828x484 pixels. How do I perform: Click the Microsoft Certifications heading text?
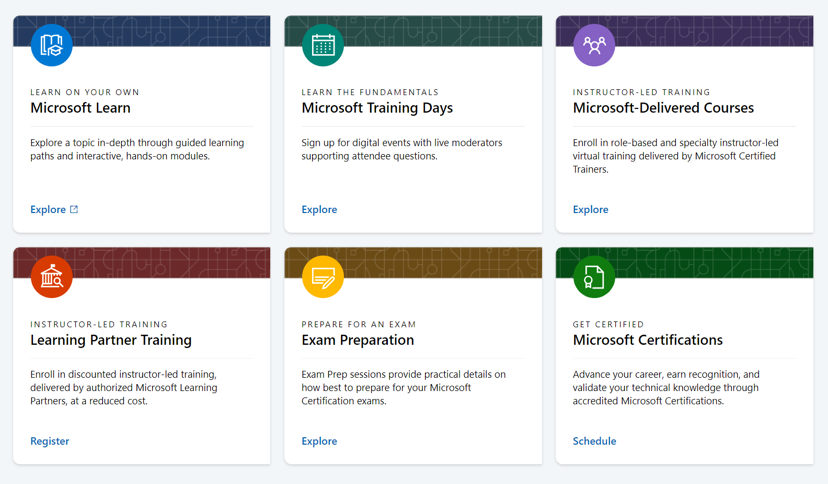tap(647, 340)
